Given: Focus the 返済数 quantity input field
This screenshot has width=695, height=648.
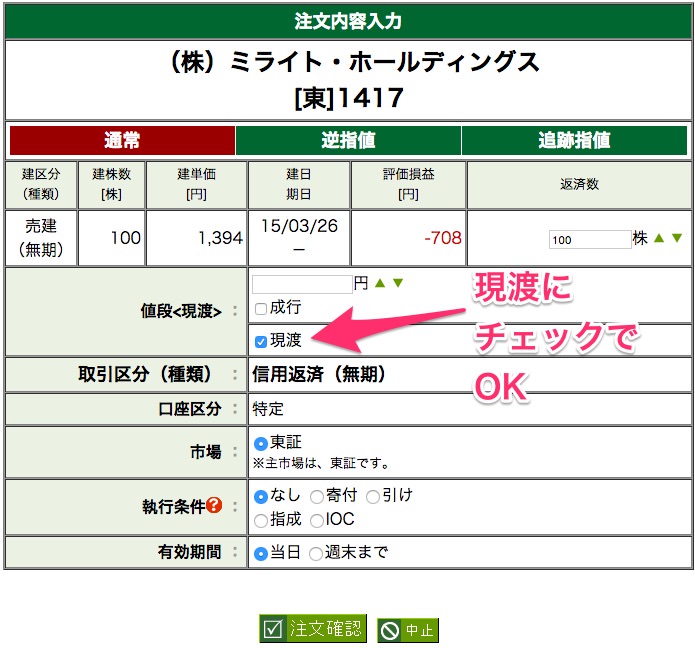Looking at the screenshot, I should click(x=590, y=240).
